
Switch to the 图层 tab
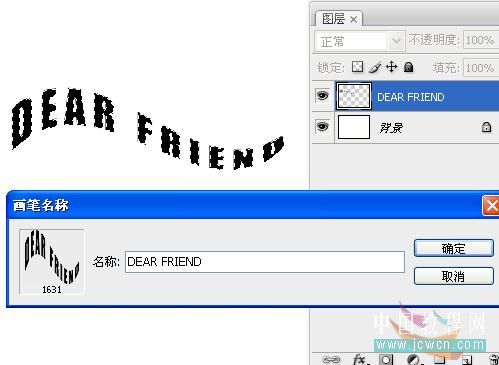coord(333,19)
